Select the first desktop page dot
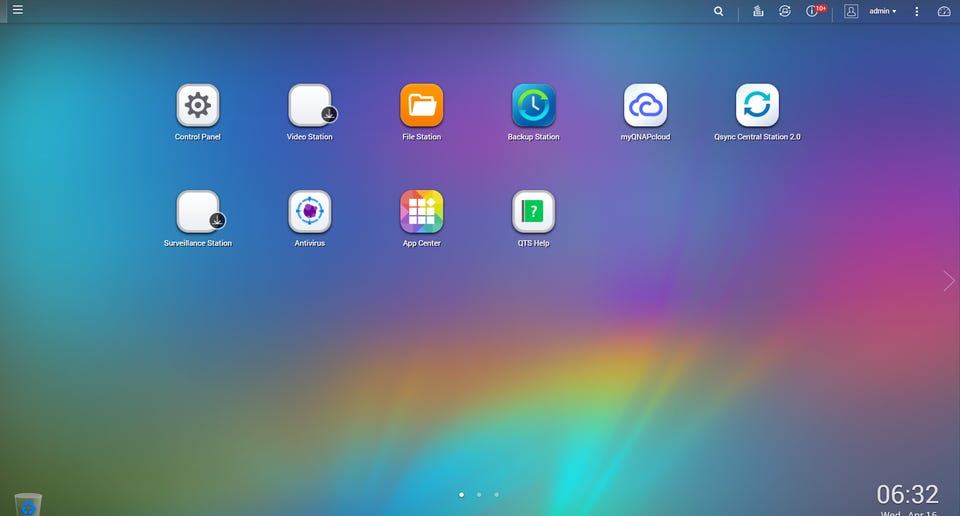The height and width of the screenshot is (516, 960). pyautogui.click(x=462, y=495)
